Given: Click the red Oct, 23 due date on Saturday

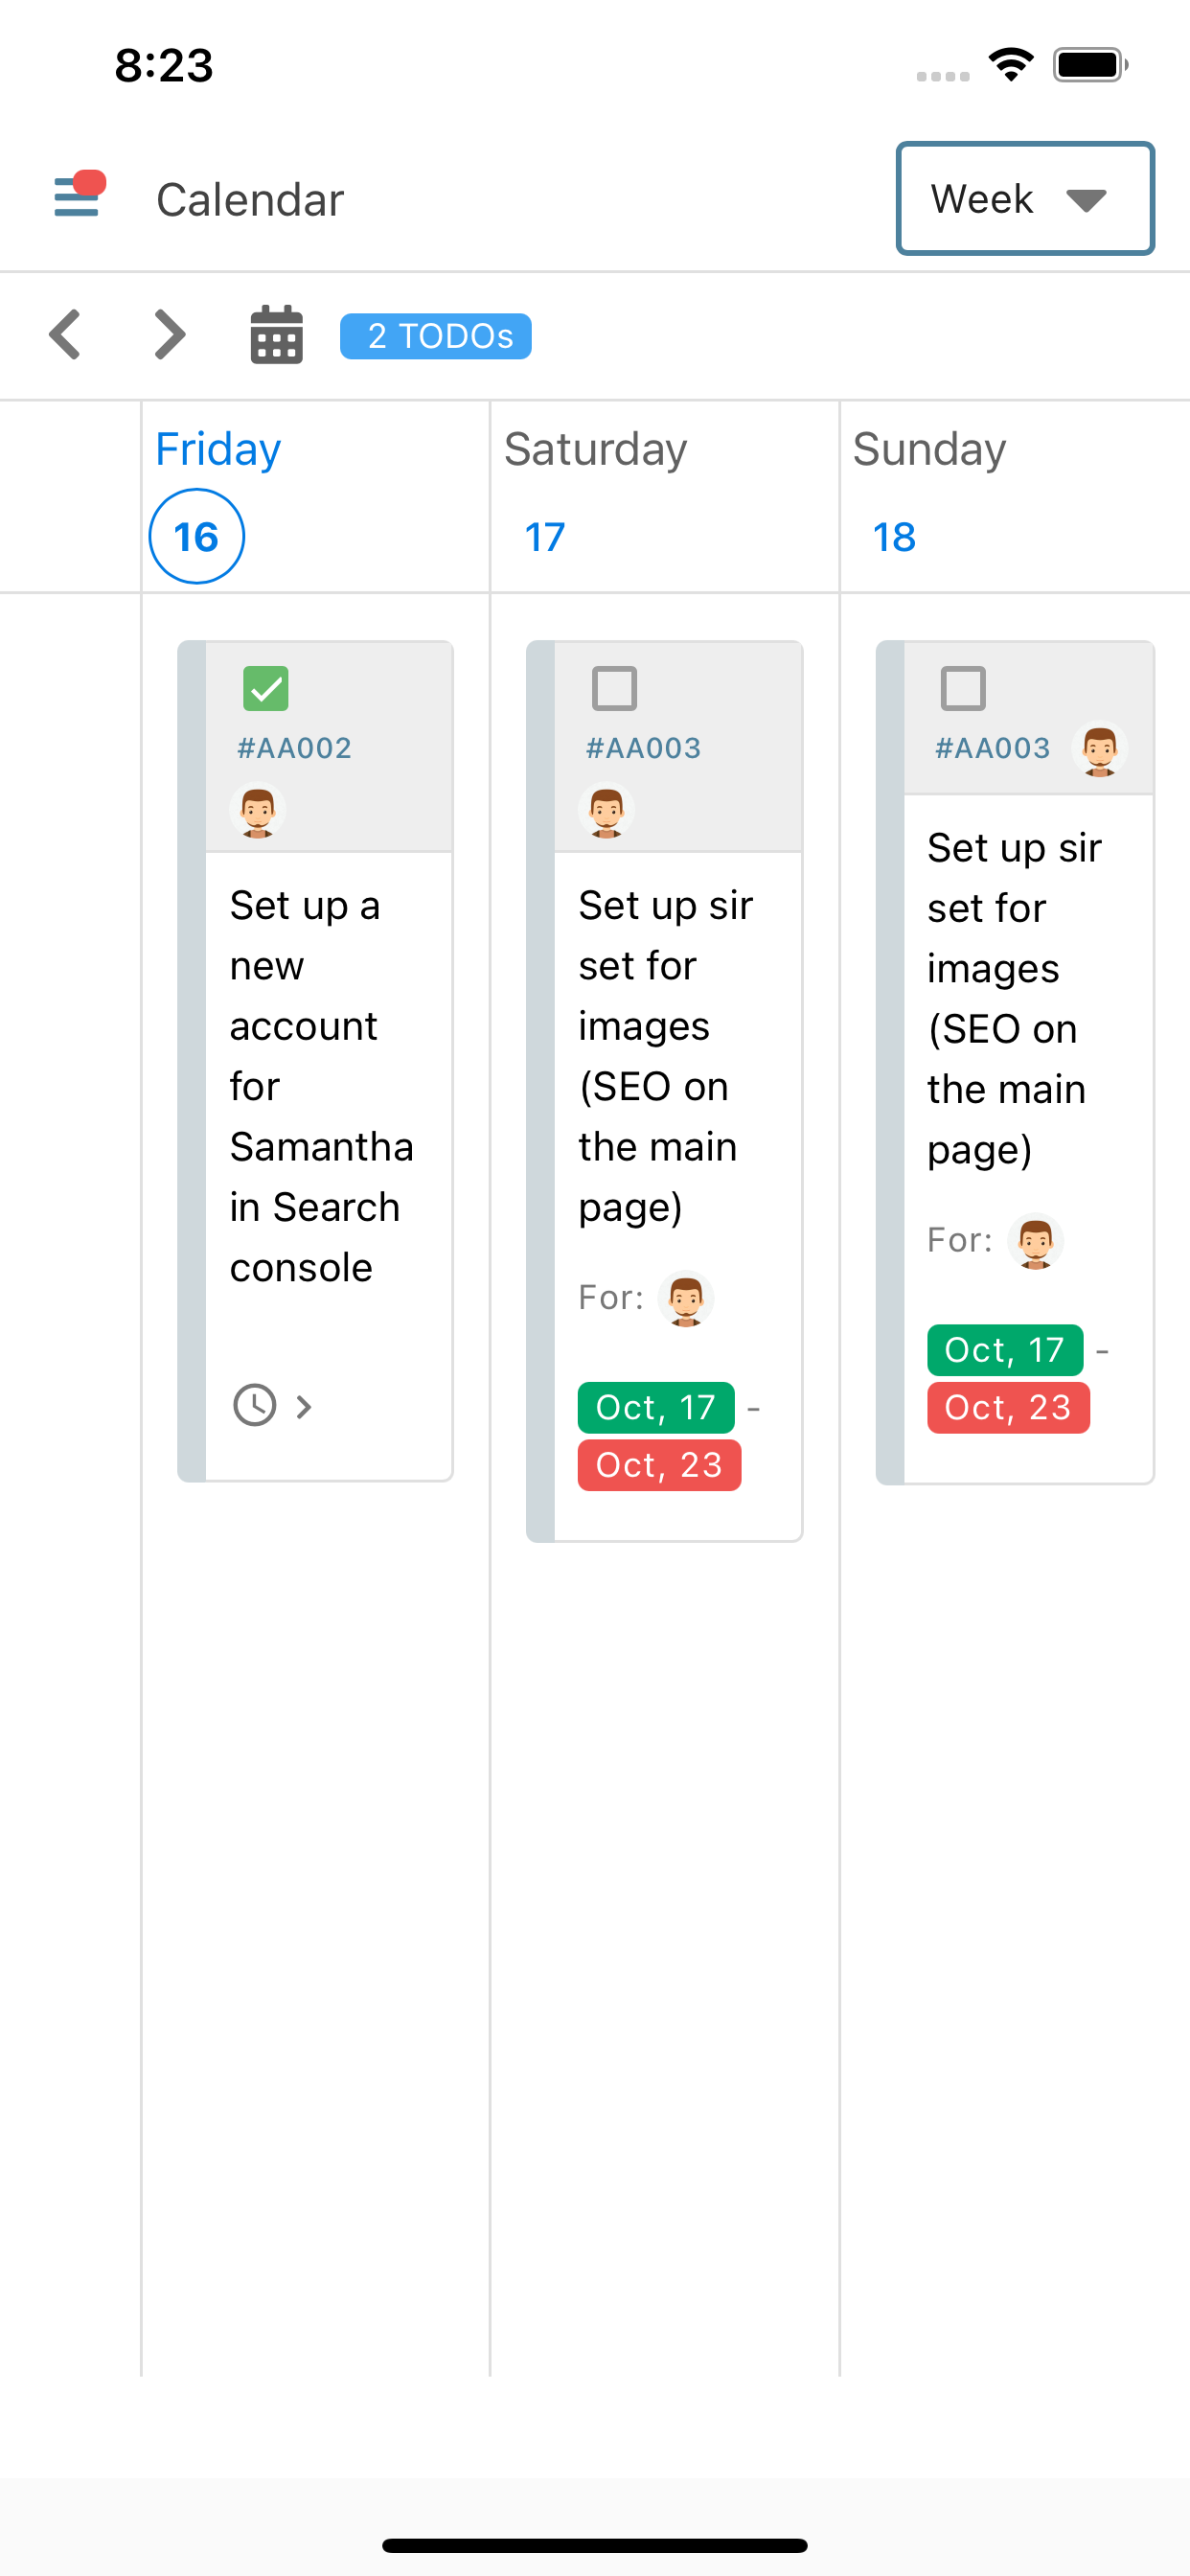Looking at the screenshot, I should point(659,1465).
